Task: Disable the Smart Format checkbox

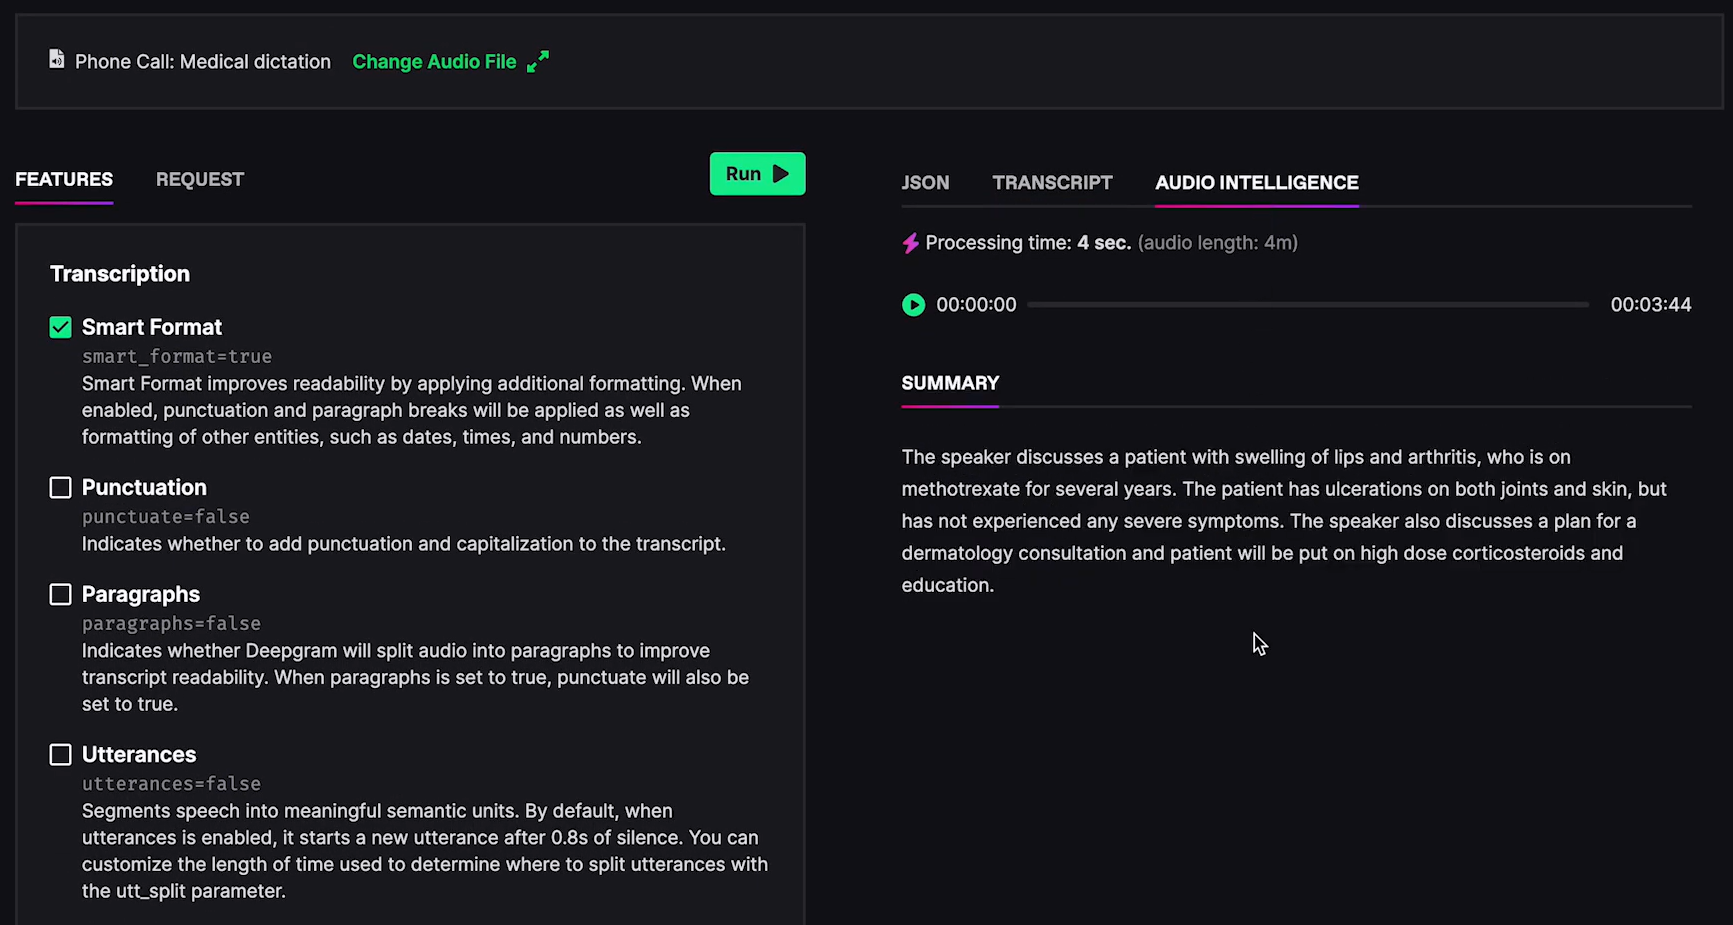Action: pyautogui.click(x=61, y=328)
